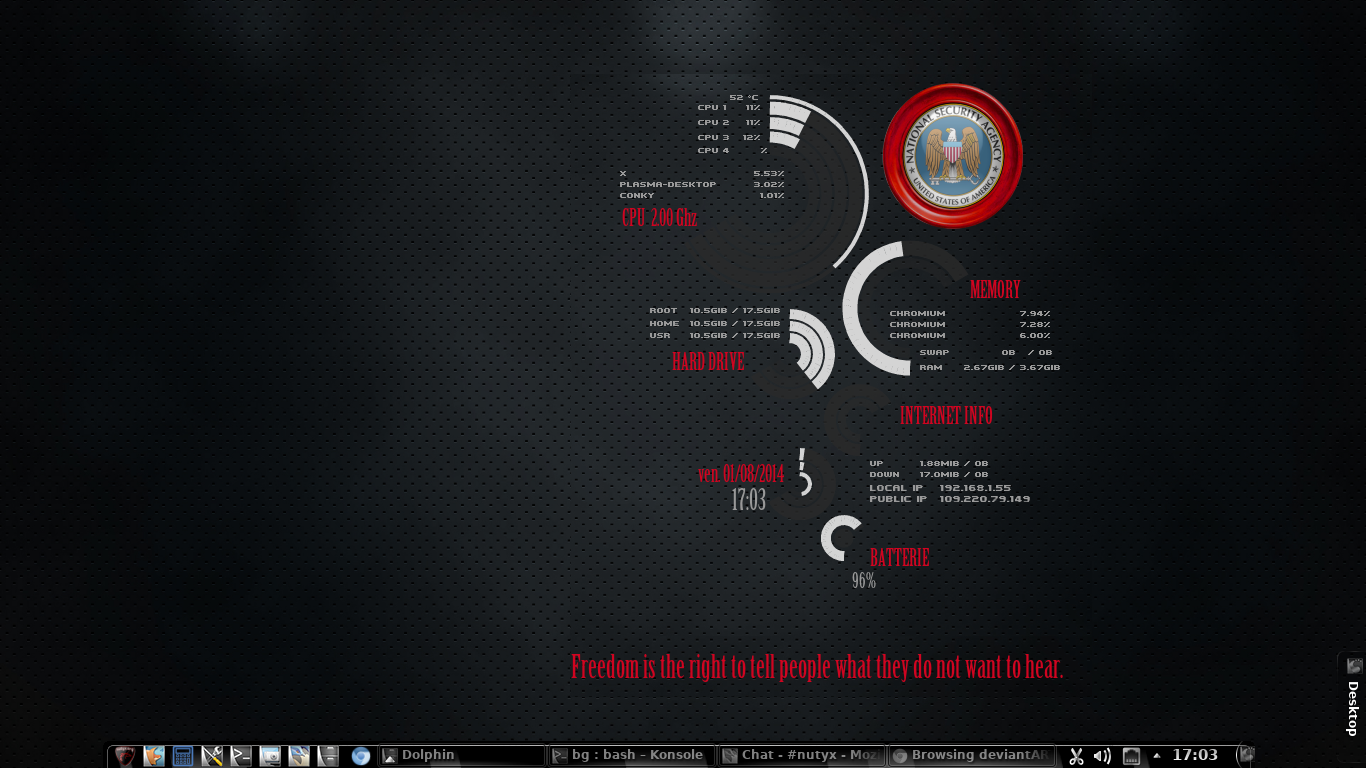Click the 'SWAP' usage line
The height and width of the screenshot is (768, 1366).
(x=986, y=352)
